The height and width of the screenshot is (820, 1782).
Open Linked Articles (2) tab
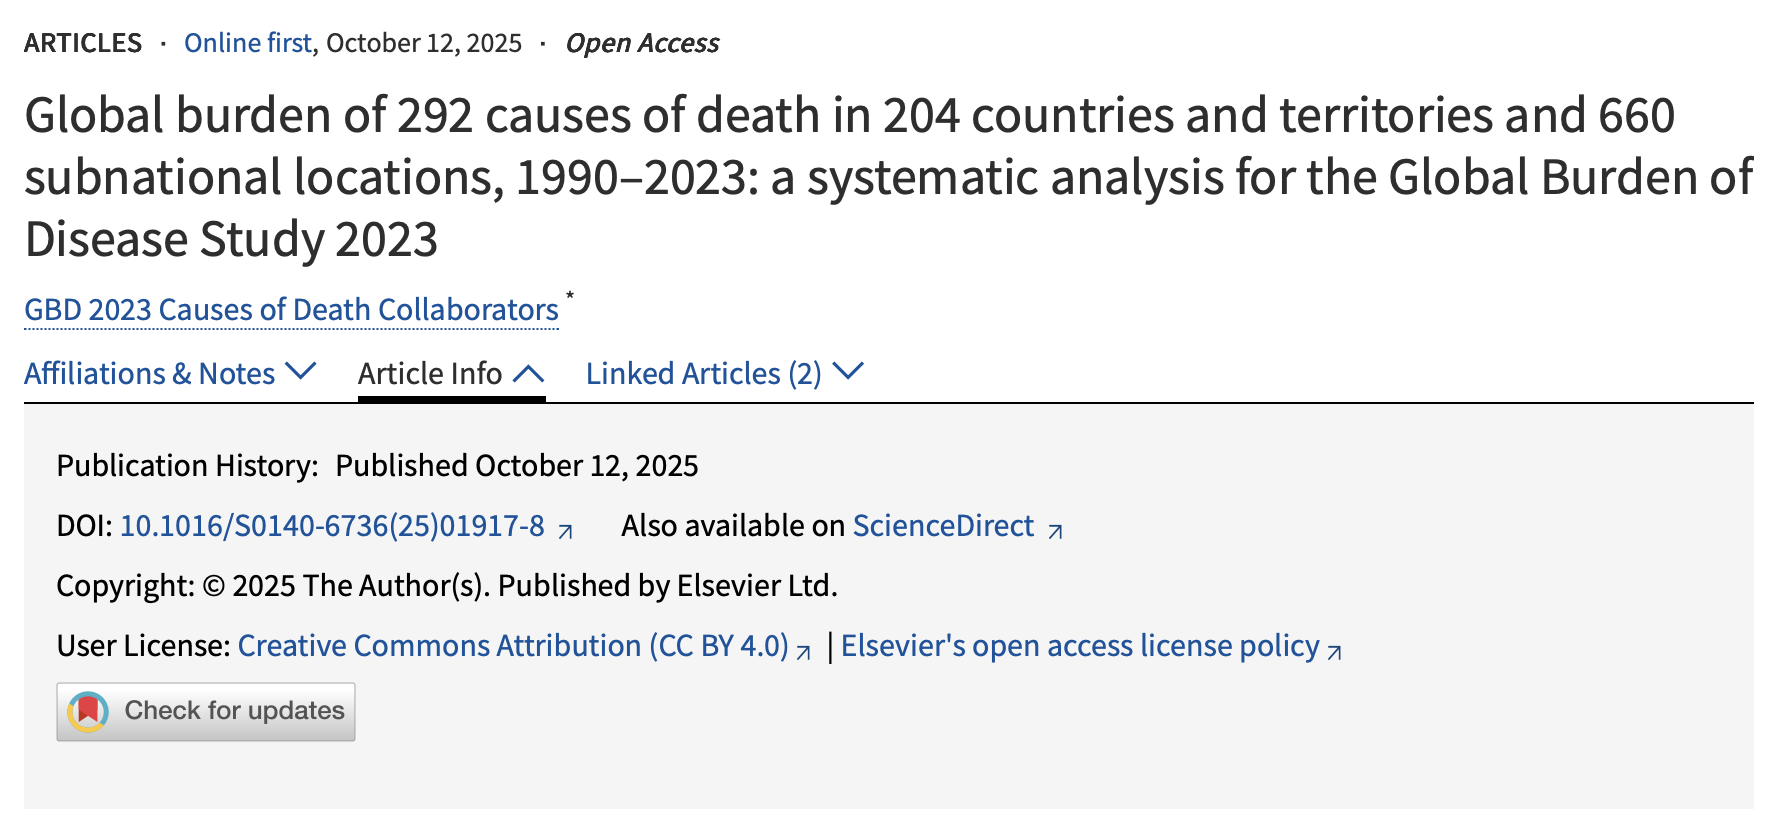coord(703,374)
